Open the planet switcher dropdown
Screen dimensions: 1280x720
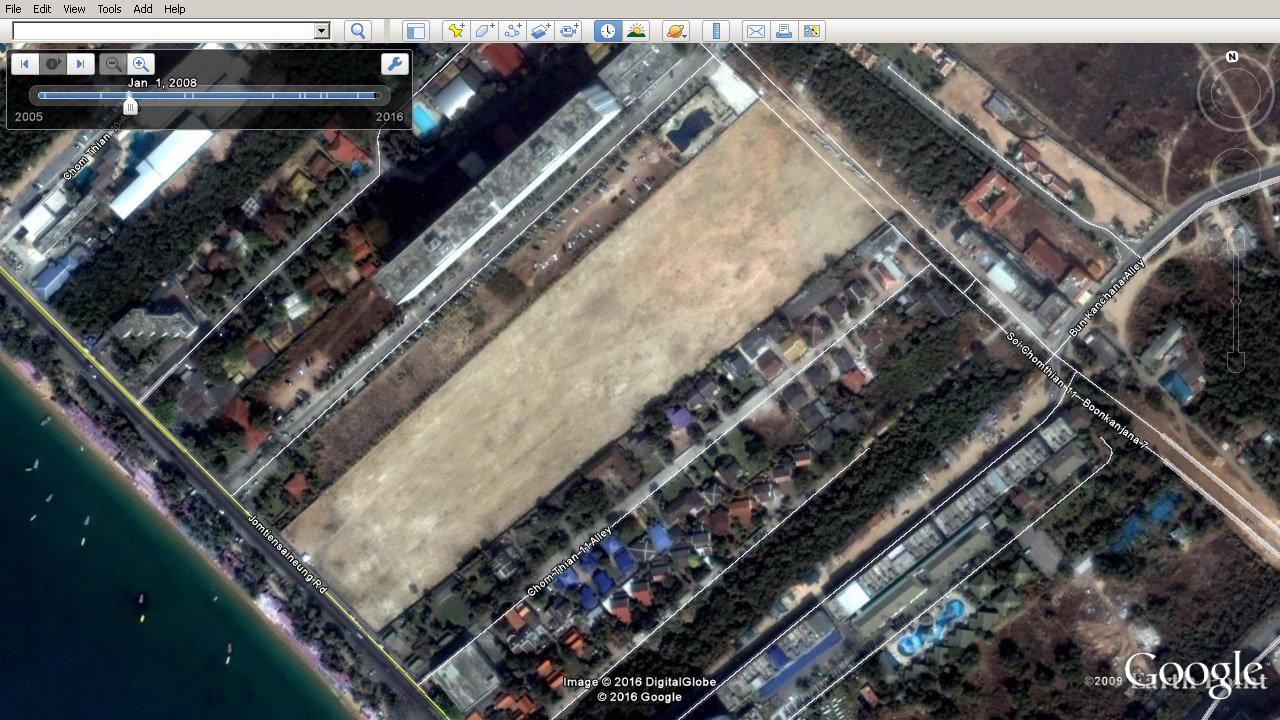[675, 31]
